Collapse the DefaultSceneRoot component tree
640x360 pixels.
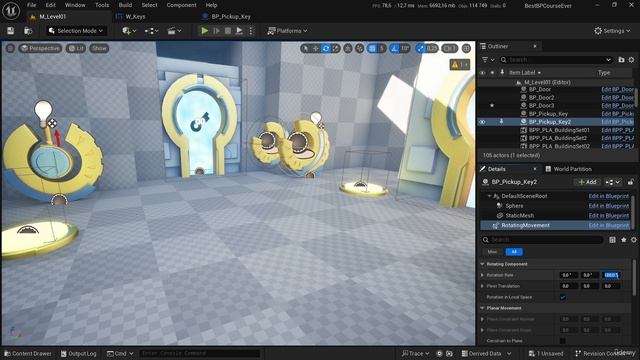[489, 196]
